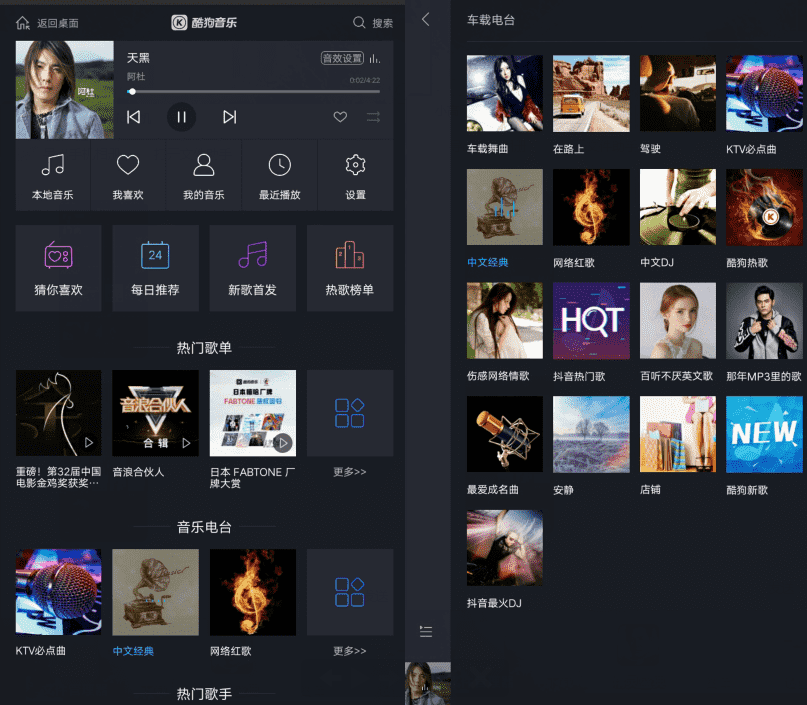
Task: Open the playlist queue icon
Action: [426, 631]
